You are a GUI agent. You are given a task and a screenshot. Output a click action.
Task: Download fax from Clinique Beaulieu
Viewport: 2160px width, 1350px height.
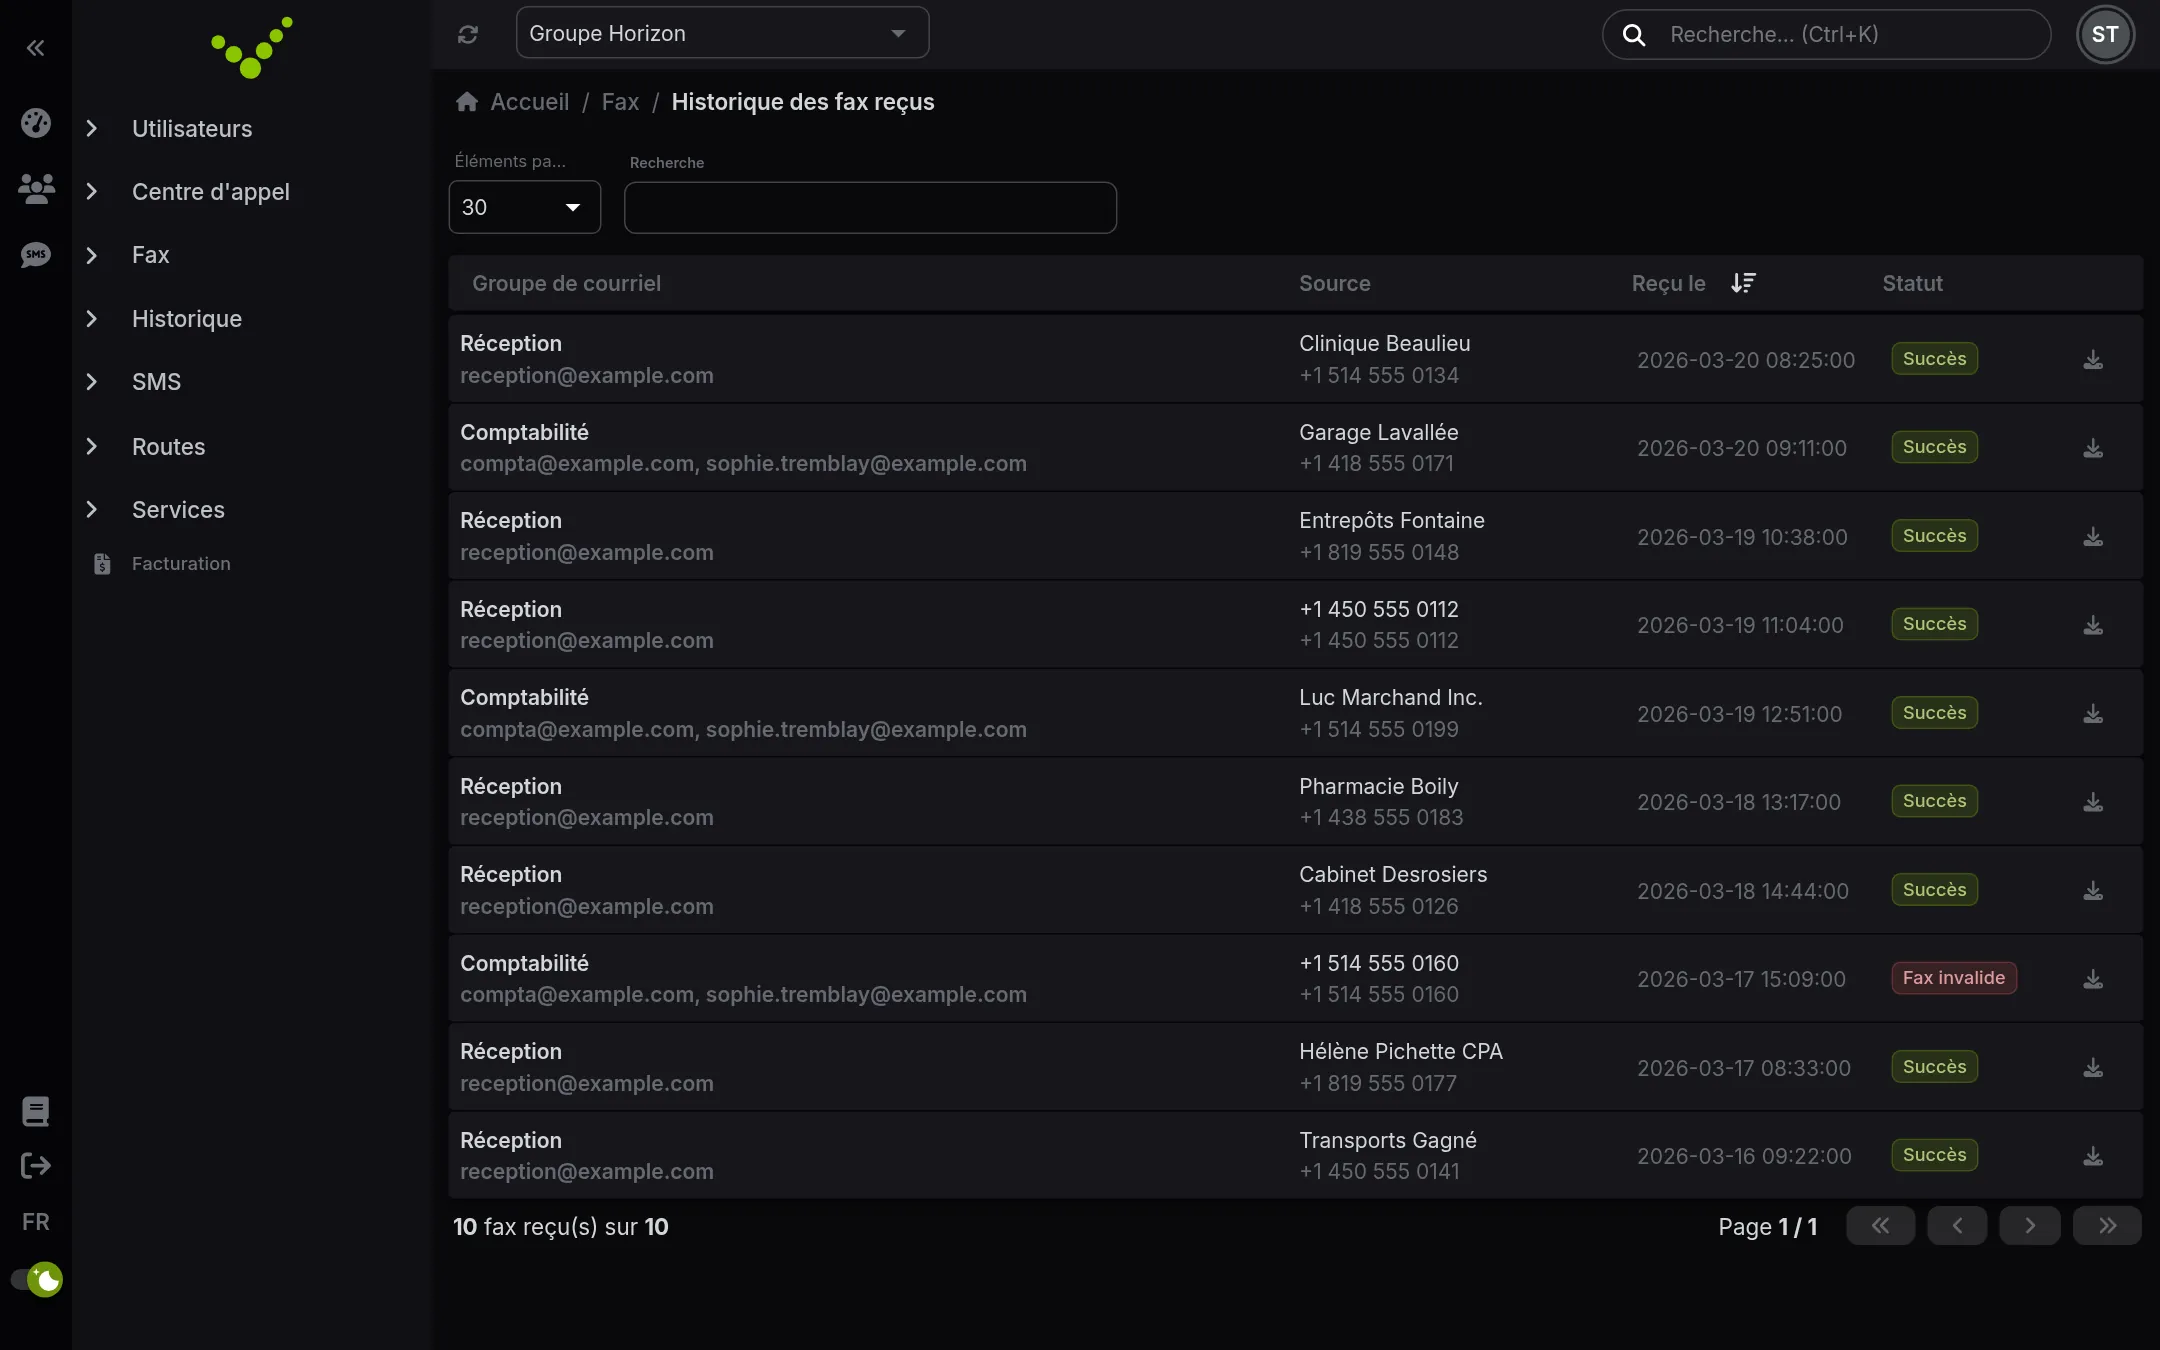2093,360
